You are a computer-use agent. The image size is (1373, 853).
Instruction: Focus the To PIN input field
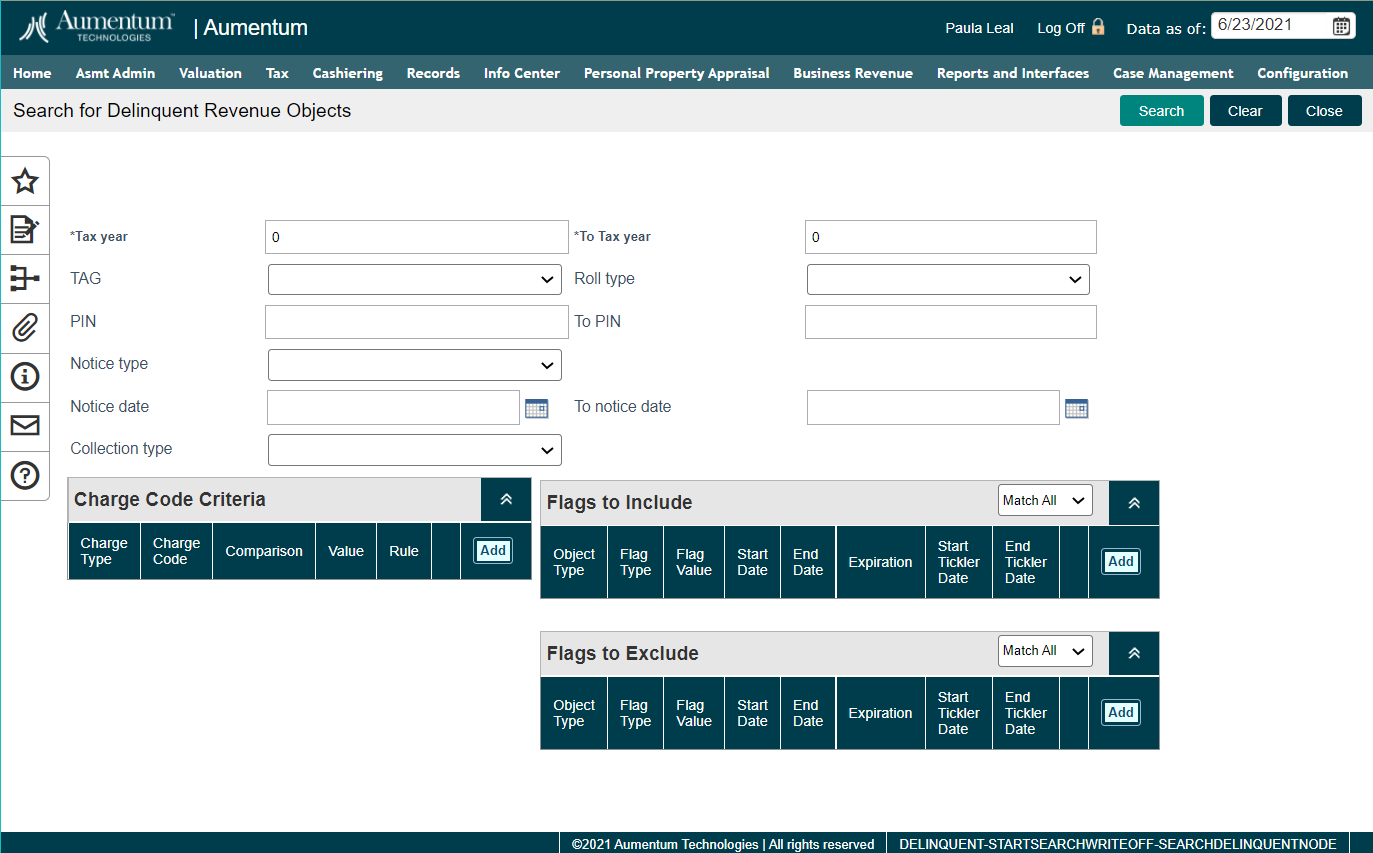point(951,322)
